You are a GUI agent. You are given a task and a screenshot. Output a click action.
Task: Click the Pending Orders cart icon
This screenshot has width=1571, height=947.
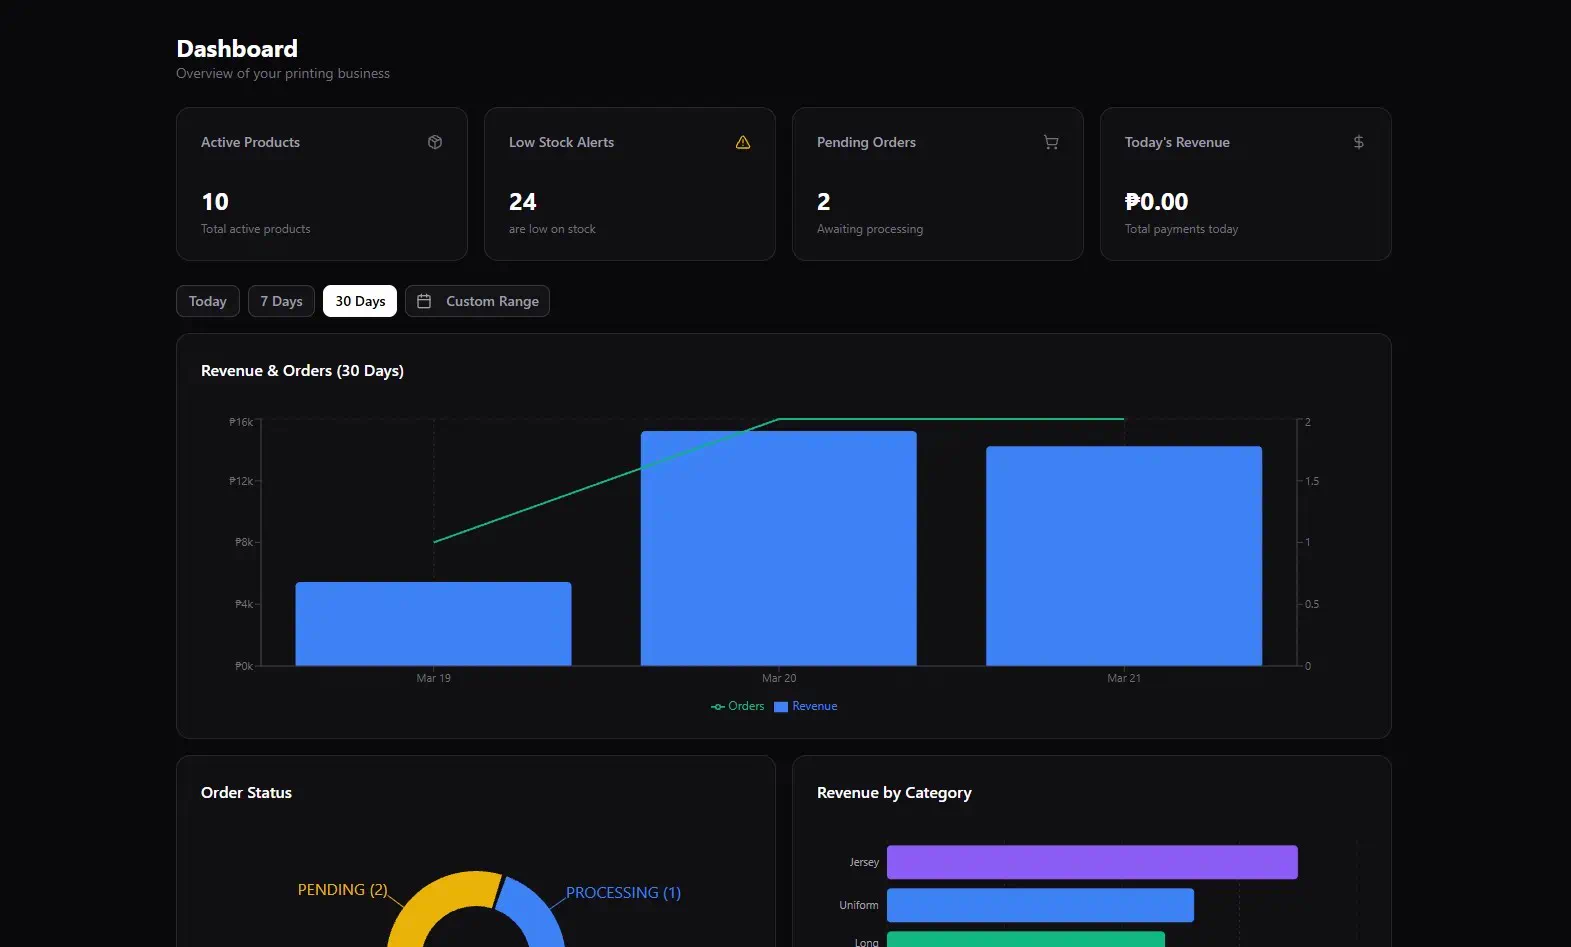[1051, 142]
